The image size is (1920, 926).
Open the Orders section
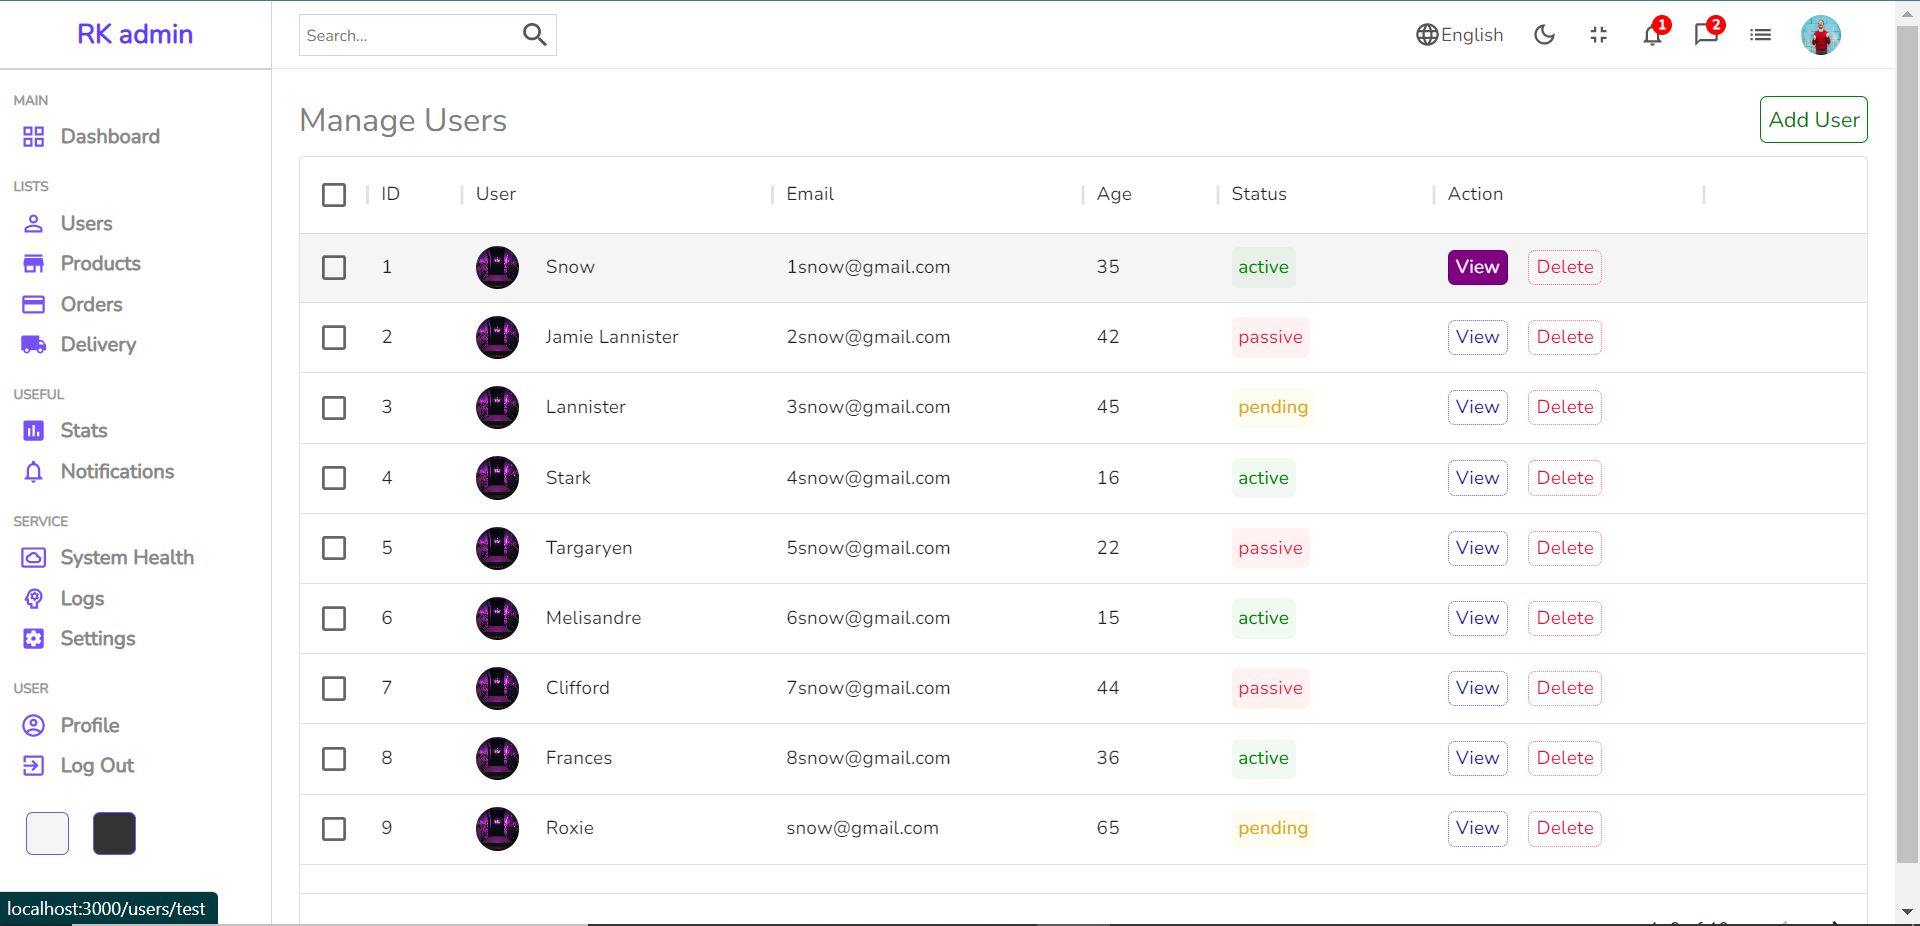coord(92,304)
